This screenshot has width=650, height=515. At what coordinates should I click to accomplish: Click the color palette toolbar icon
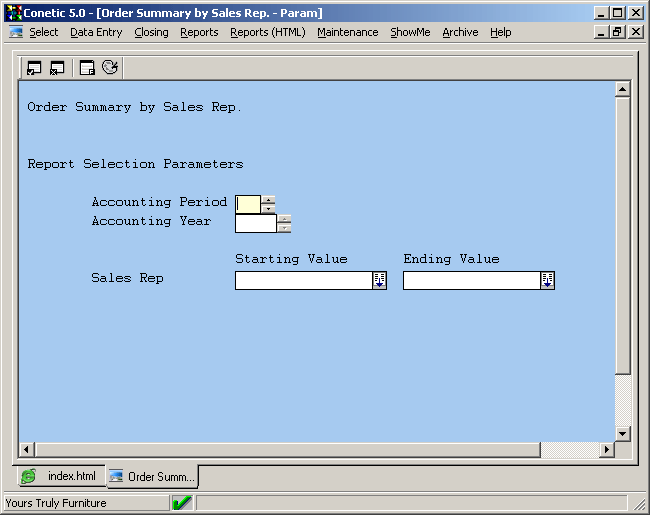point(110,68)
